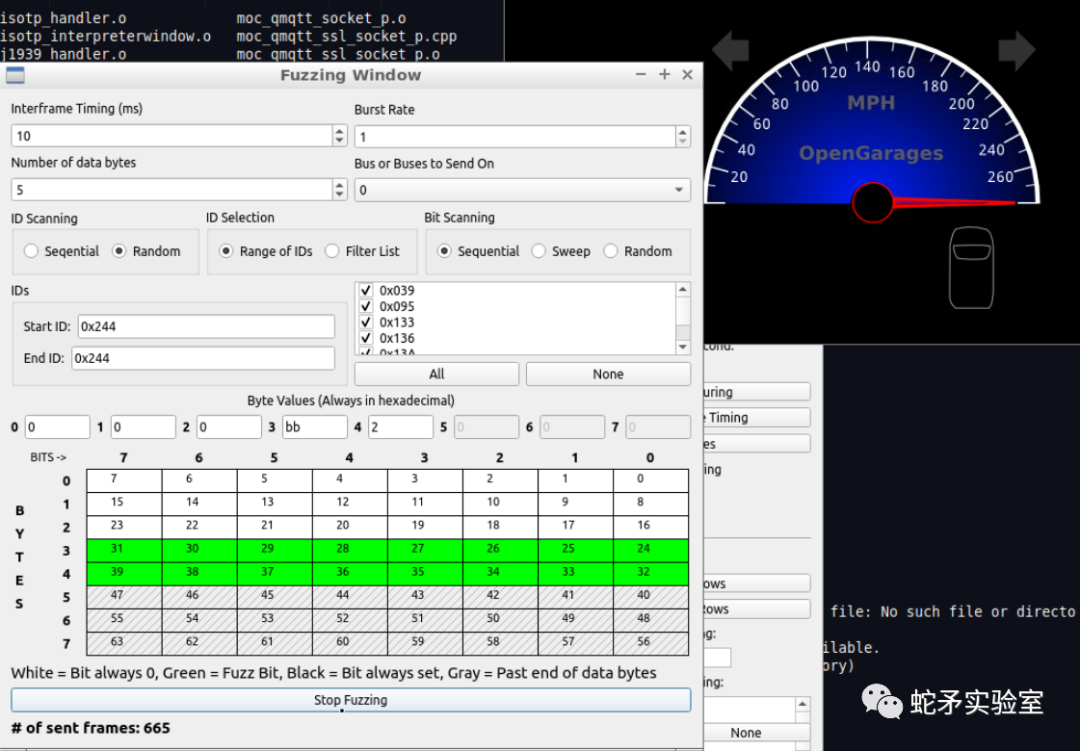Click the speedometer needle hub

pos(872,203)
